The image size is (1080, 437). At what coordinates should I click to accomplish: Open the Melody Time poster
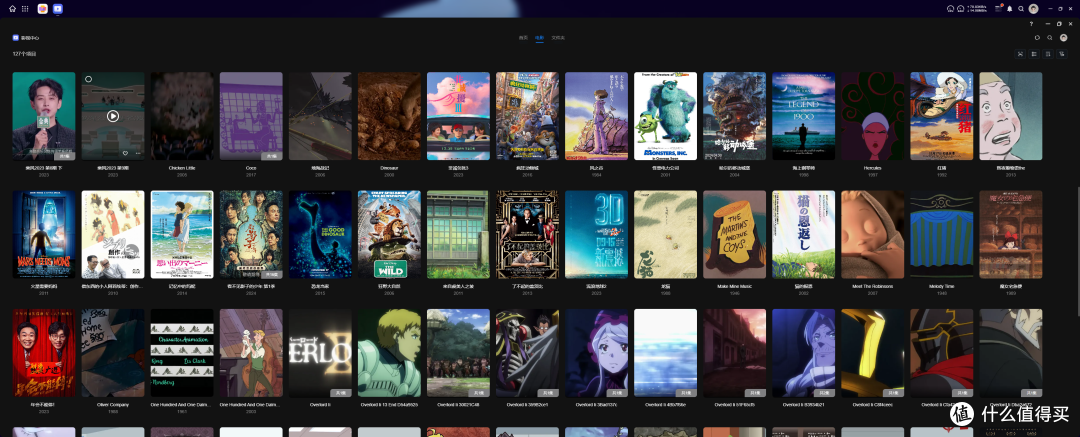pos(942,234)
